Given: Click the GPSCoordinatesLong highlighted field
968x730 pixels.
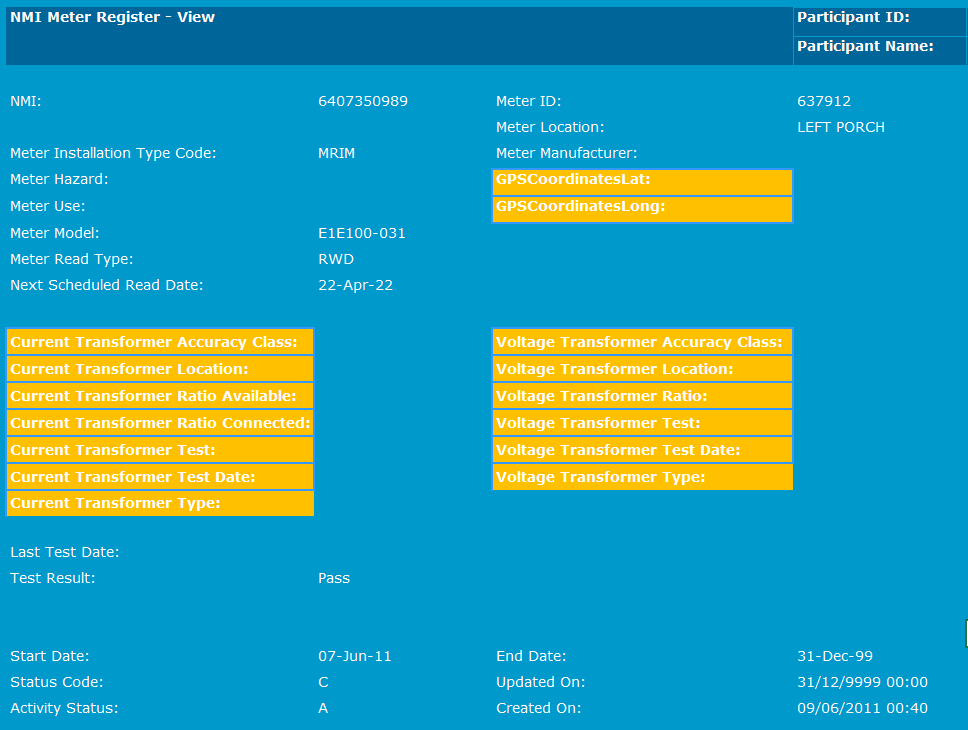Looking at the screenshot, I should [642, 208].
